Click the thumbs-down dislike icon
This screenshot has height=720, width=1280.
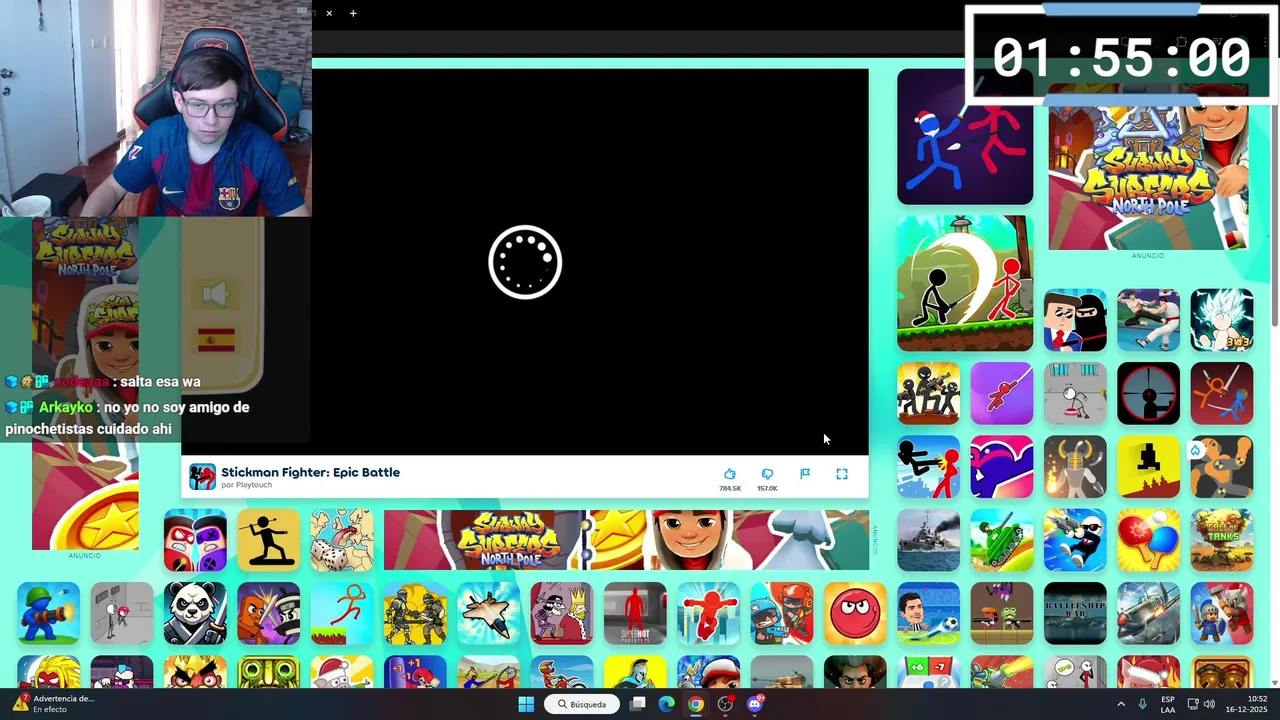(x=767, y=474)
